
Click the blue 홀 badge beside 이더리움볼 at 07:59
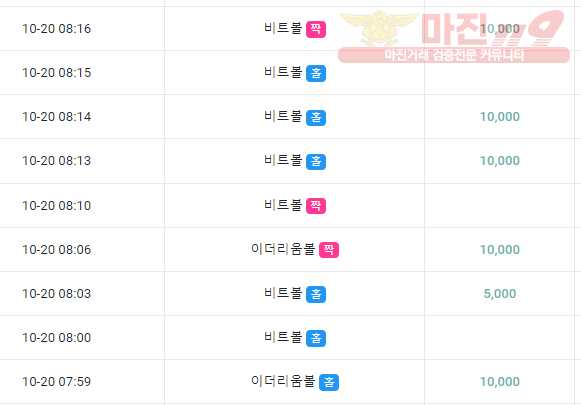329,382
